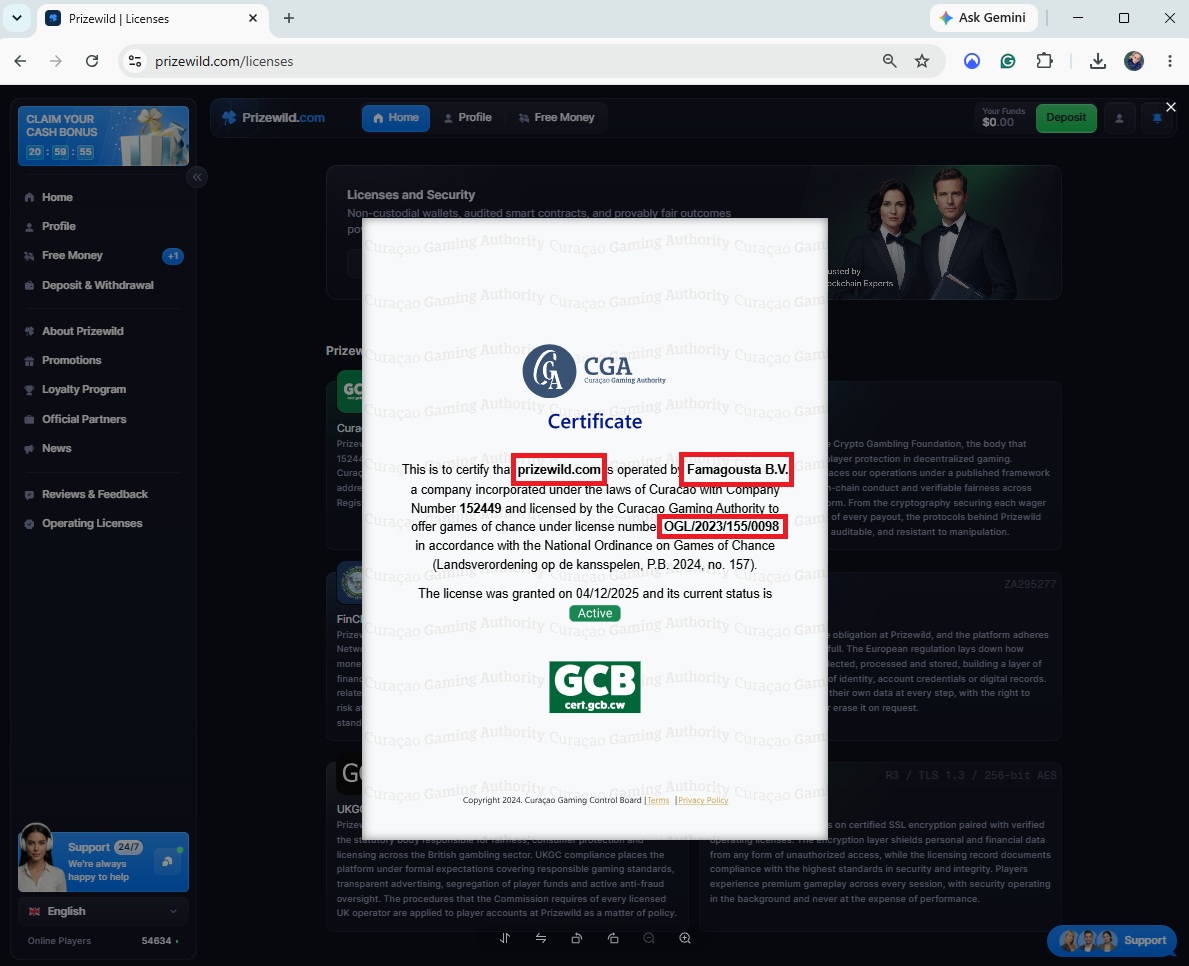Open the Extensions puzzle-piece menu

(x=1045, y=61)
